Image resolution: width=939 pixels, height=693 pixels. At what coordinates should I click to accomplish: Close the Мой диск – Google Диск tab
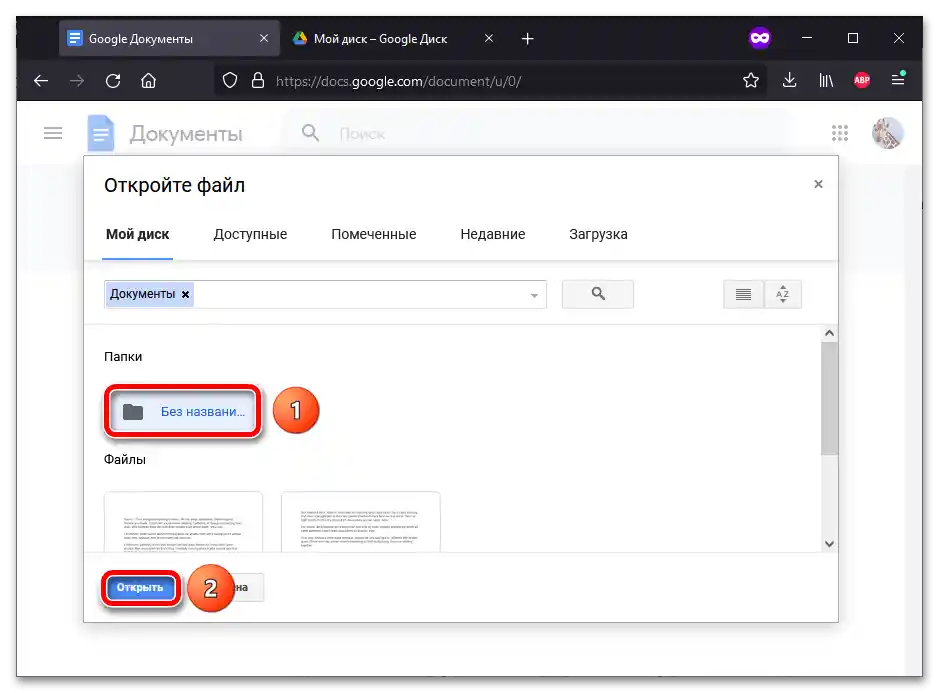[x=489, y=38]
